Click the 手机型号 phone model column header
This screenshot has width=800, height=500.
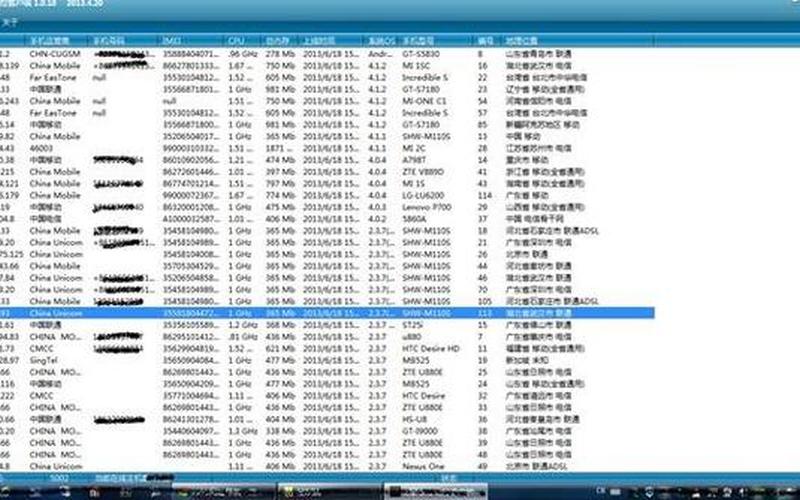(418, 40)
